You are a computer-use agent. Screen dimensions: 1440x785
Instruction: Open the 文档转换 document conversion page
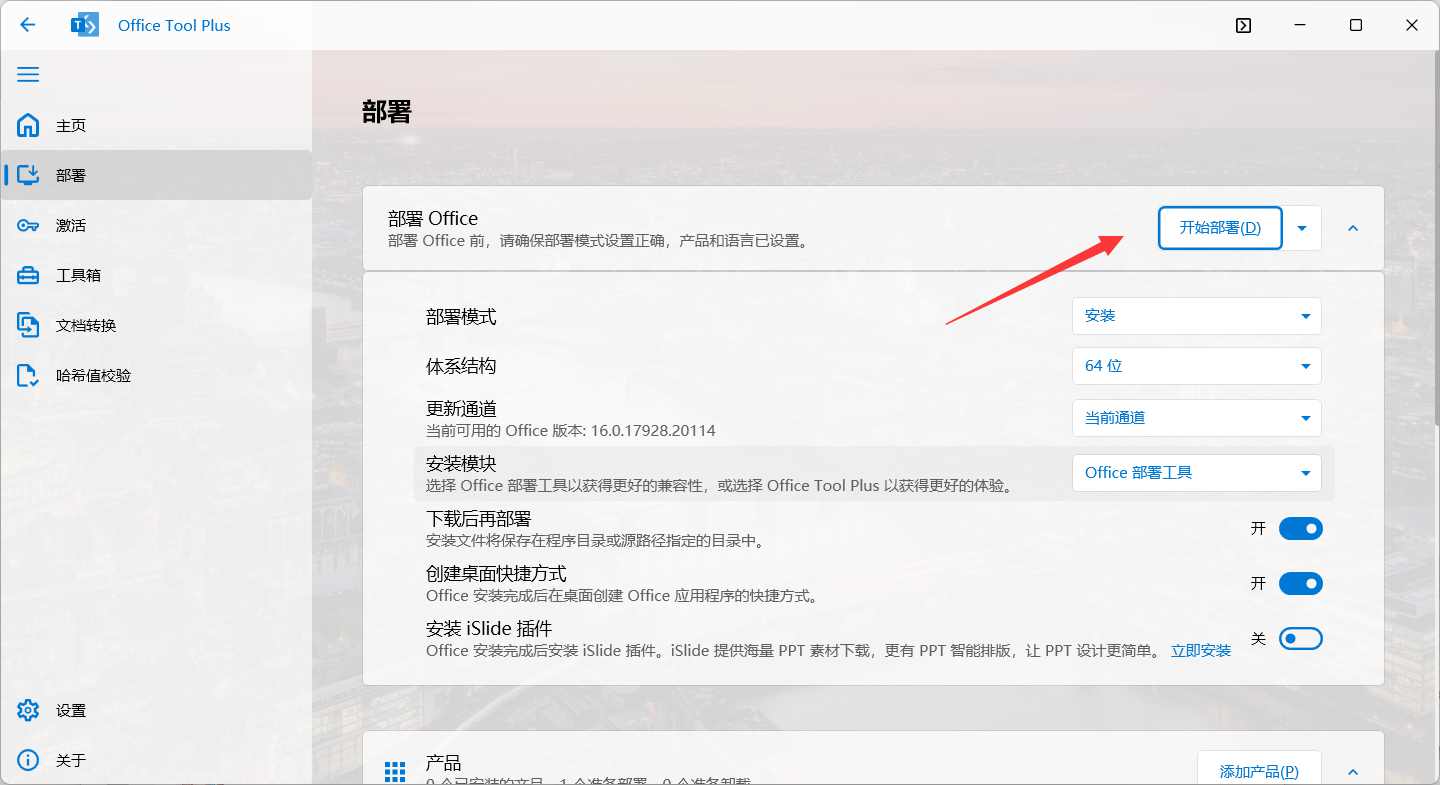tap(85, 326)
